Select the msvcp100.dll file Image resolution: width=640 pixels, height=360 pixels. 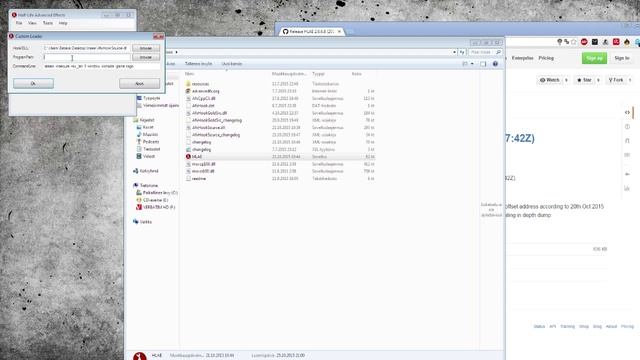pyautogui.click(x=204, y=164)
